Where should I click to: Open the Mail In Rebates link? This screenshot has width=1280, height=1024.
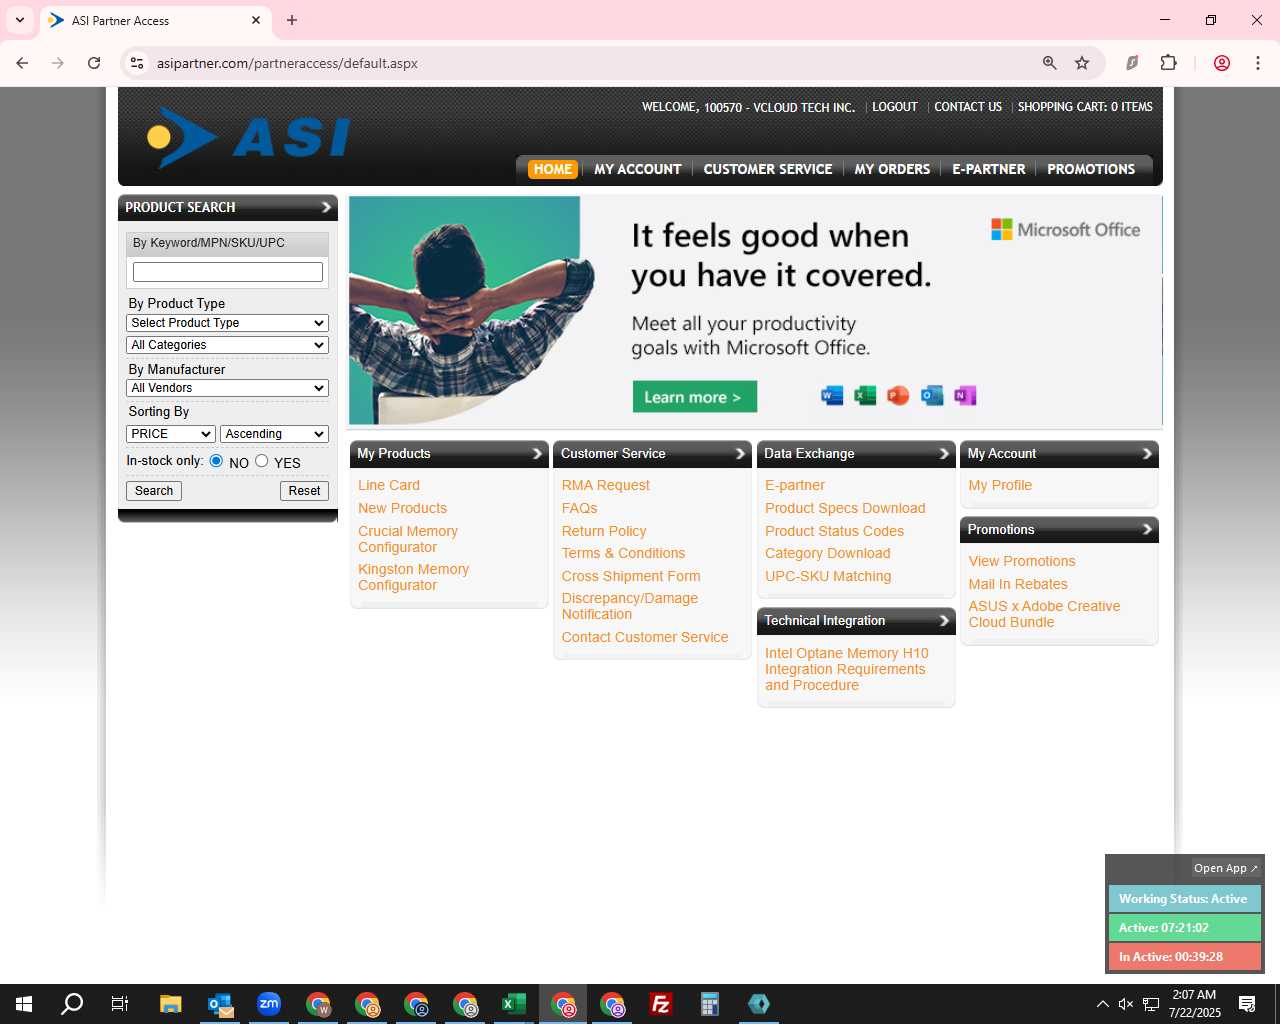[x=1018, y=584]
